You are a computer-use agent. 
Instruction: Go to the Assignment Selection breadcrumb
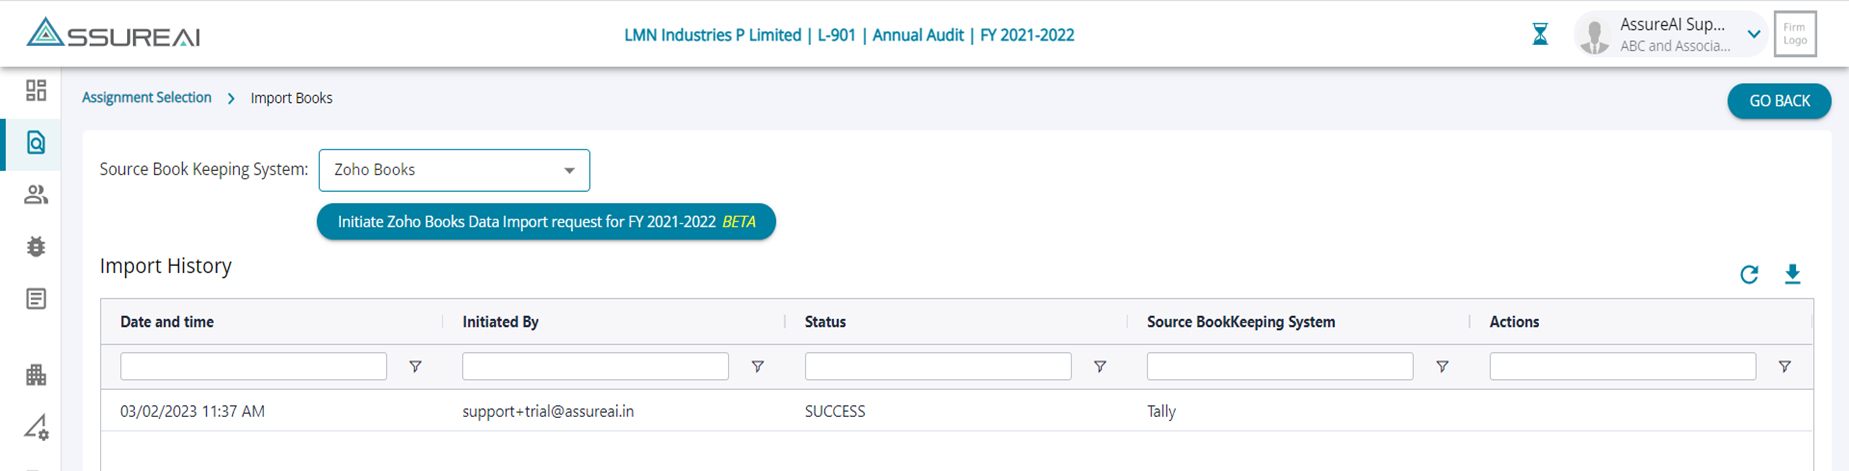147,98
